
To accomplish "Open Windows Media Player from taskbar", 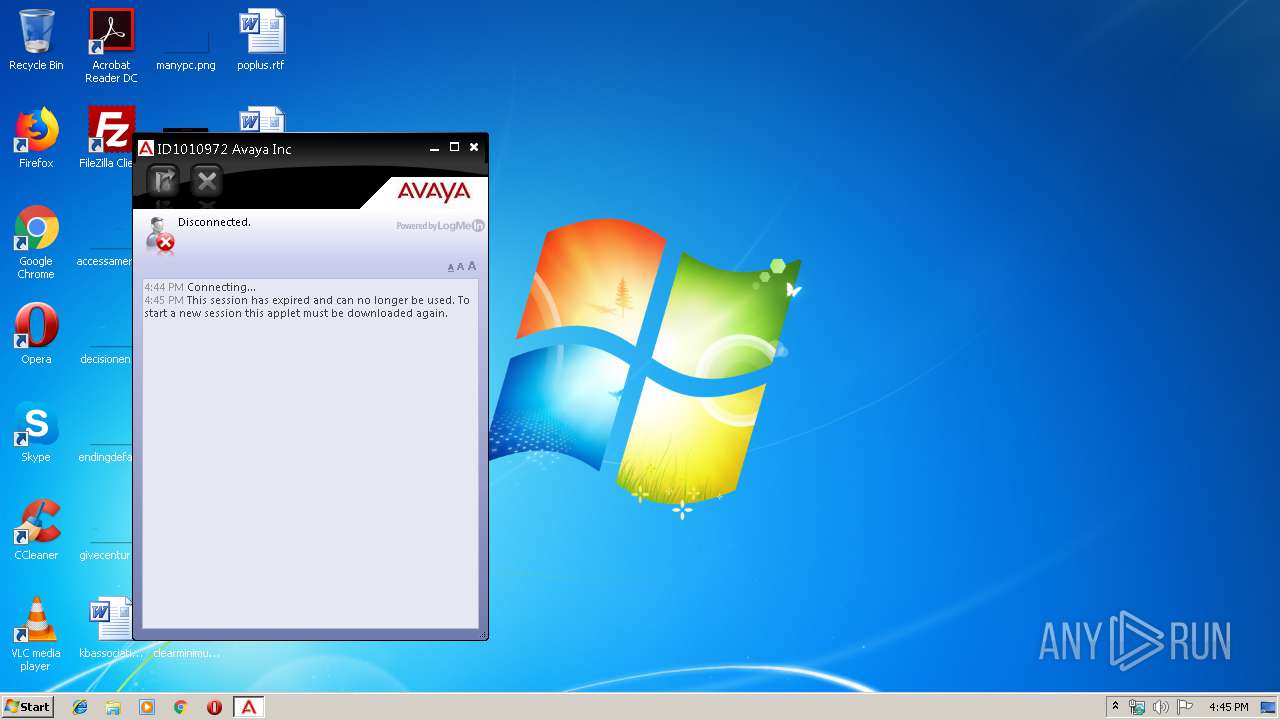I will (x=147, y=707).
